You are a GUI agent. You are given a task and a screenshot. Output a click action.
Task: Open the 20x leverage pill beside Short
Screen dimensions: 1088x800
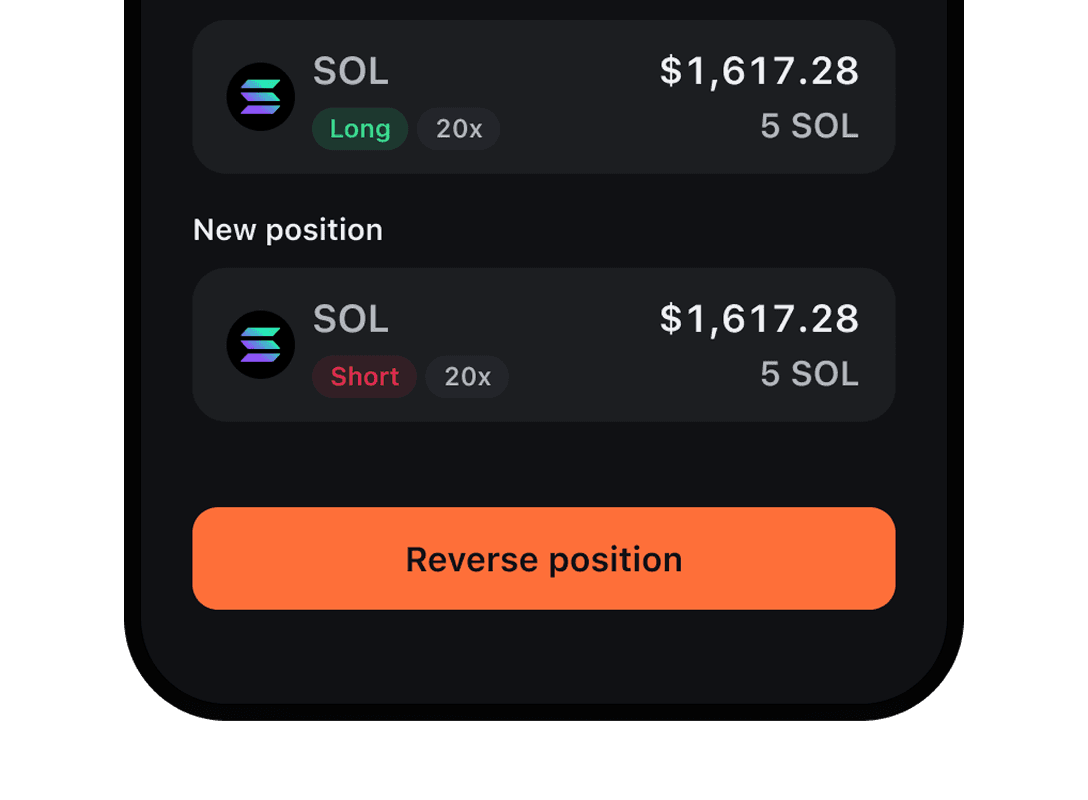[x=467, y=377]
